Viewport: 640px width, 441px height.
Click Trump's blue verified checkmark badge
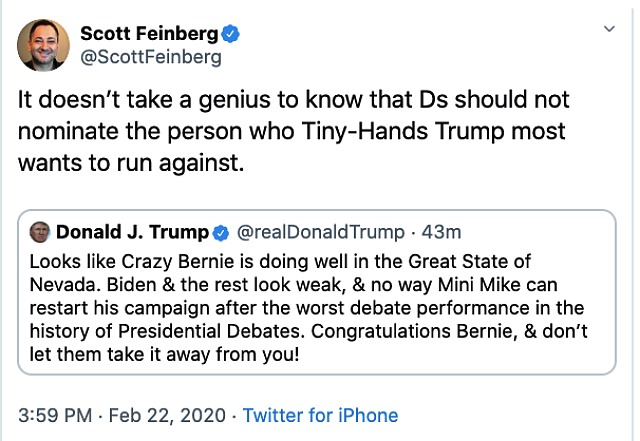pos(221,233)
